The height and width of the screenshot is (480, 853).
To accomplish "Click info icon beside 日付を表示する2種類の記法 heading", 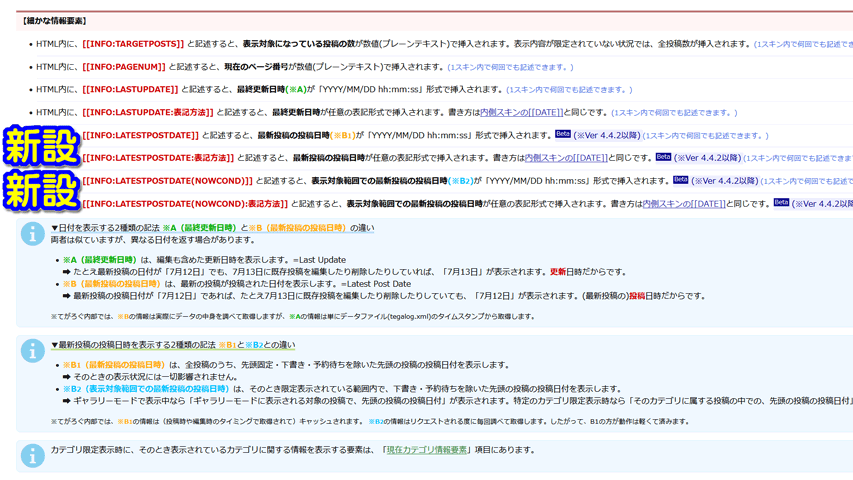I will point(33,234).
